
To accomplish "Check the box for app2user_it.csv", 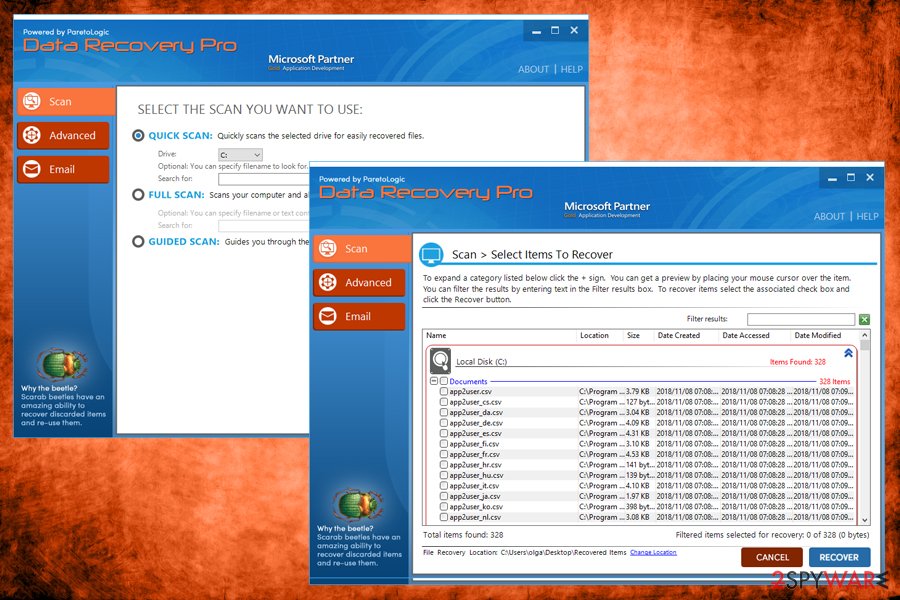I will [444, 486].
